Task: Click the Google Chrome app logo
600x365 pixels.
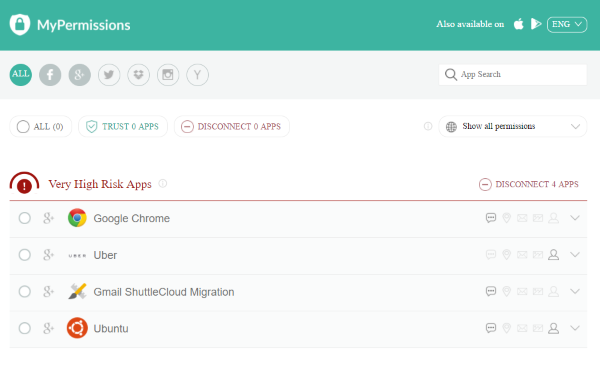Action: click(x=77, y=218)
